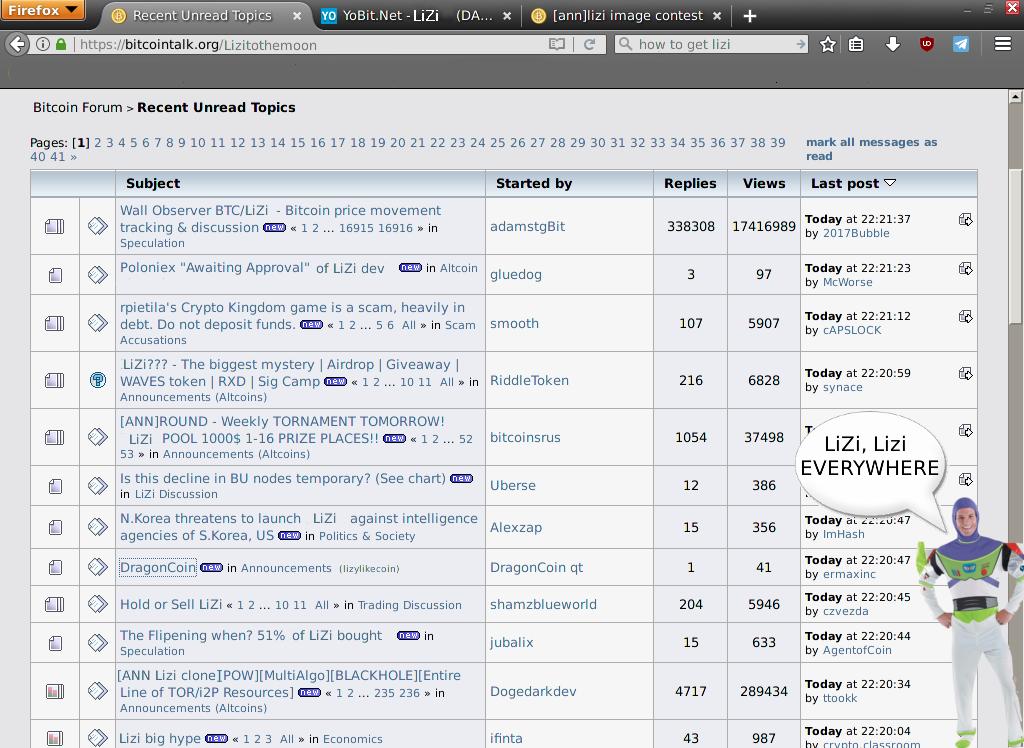Open the Wall Observer BTC/LiZi topic
The height and width of the screenshot is (748, 1024).
coord(280,219)
